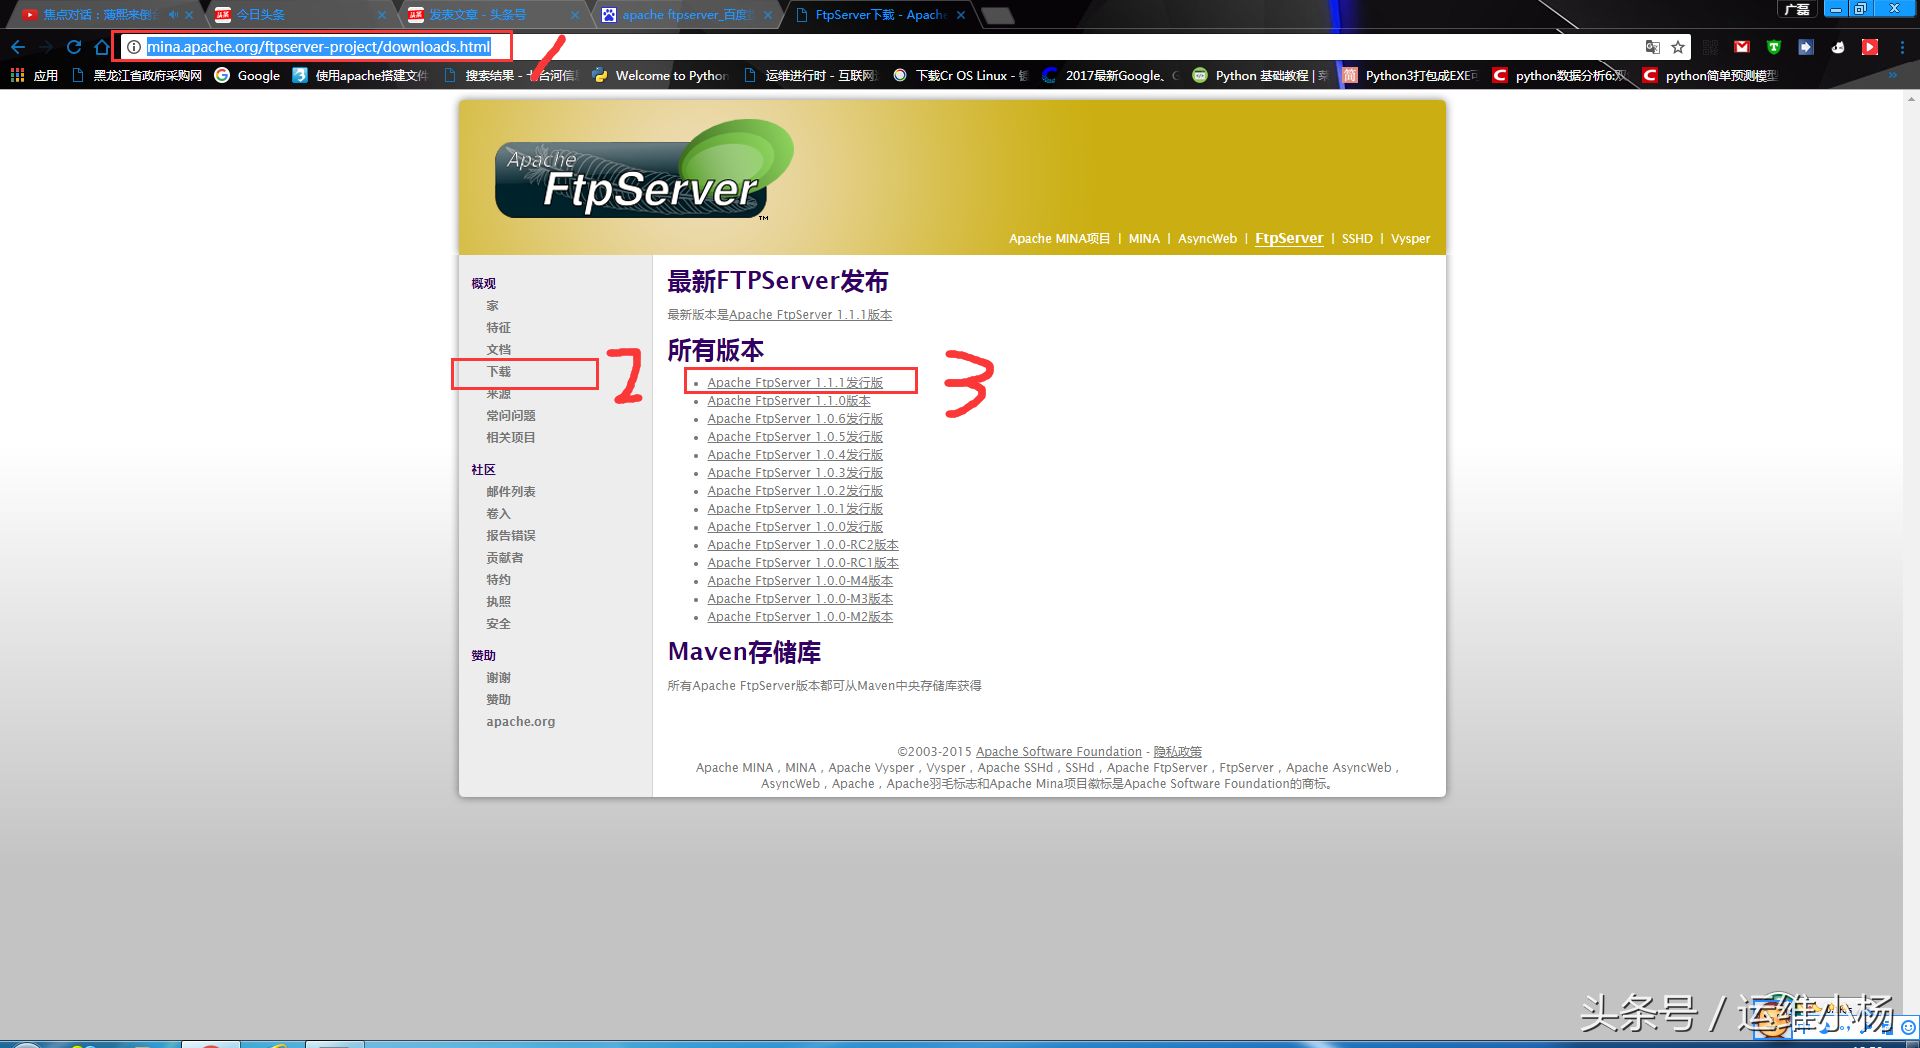Open the red play button extension
Screen dimensions: 1920x1048
pos(1870,47)
